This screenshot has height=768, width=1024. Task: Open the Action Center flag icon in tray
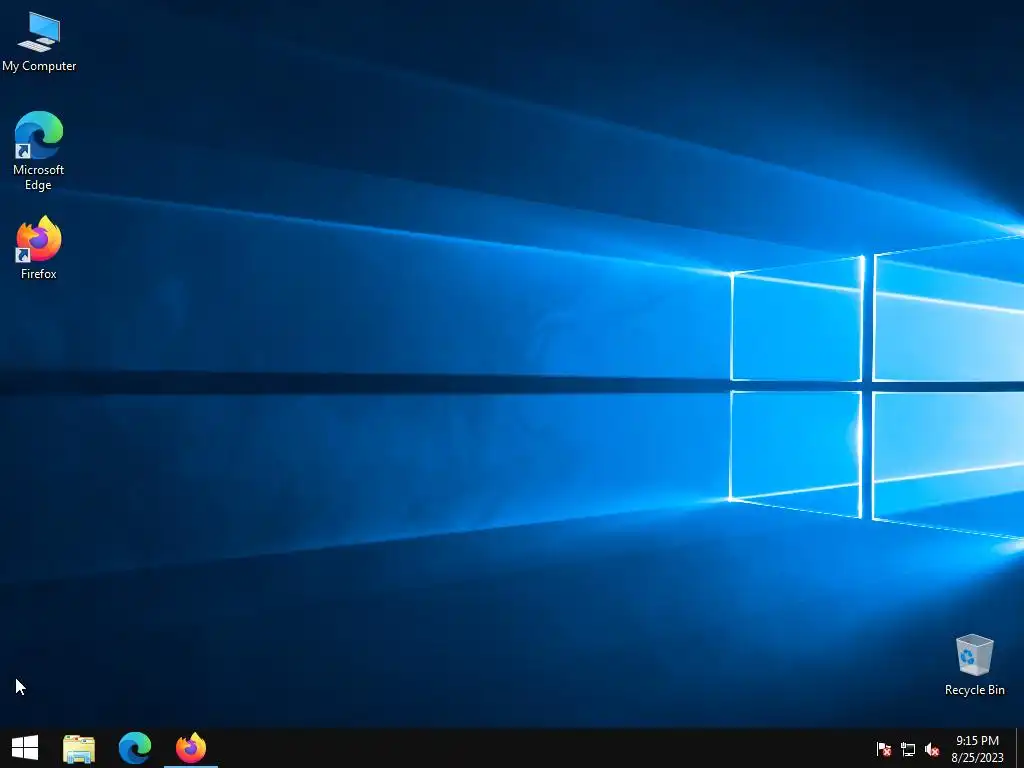point(884,749)
